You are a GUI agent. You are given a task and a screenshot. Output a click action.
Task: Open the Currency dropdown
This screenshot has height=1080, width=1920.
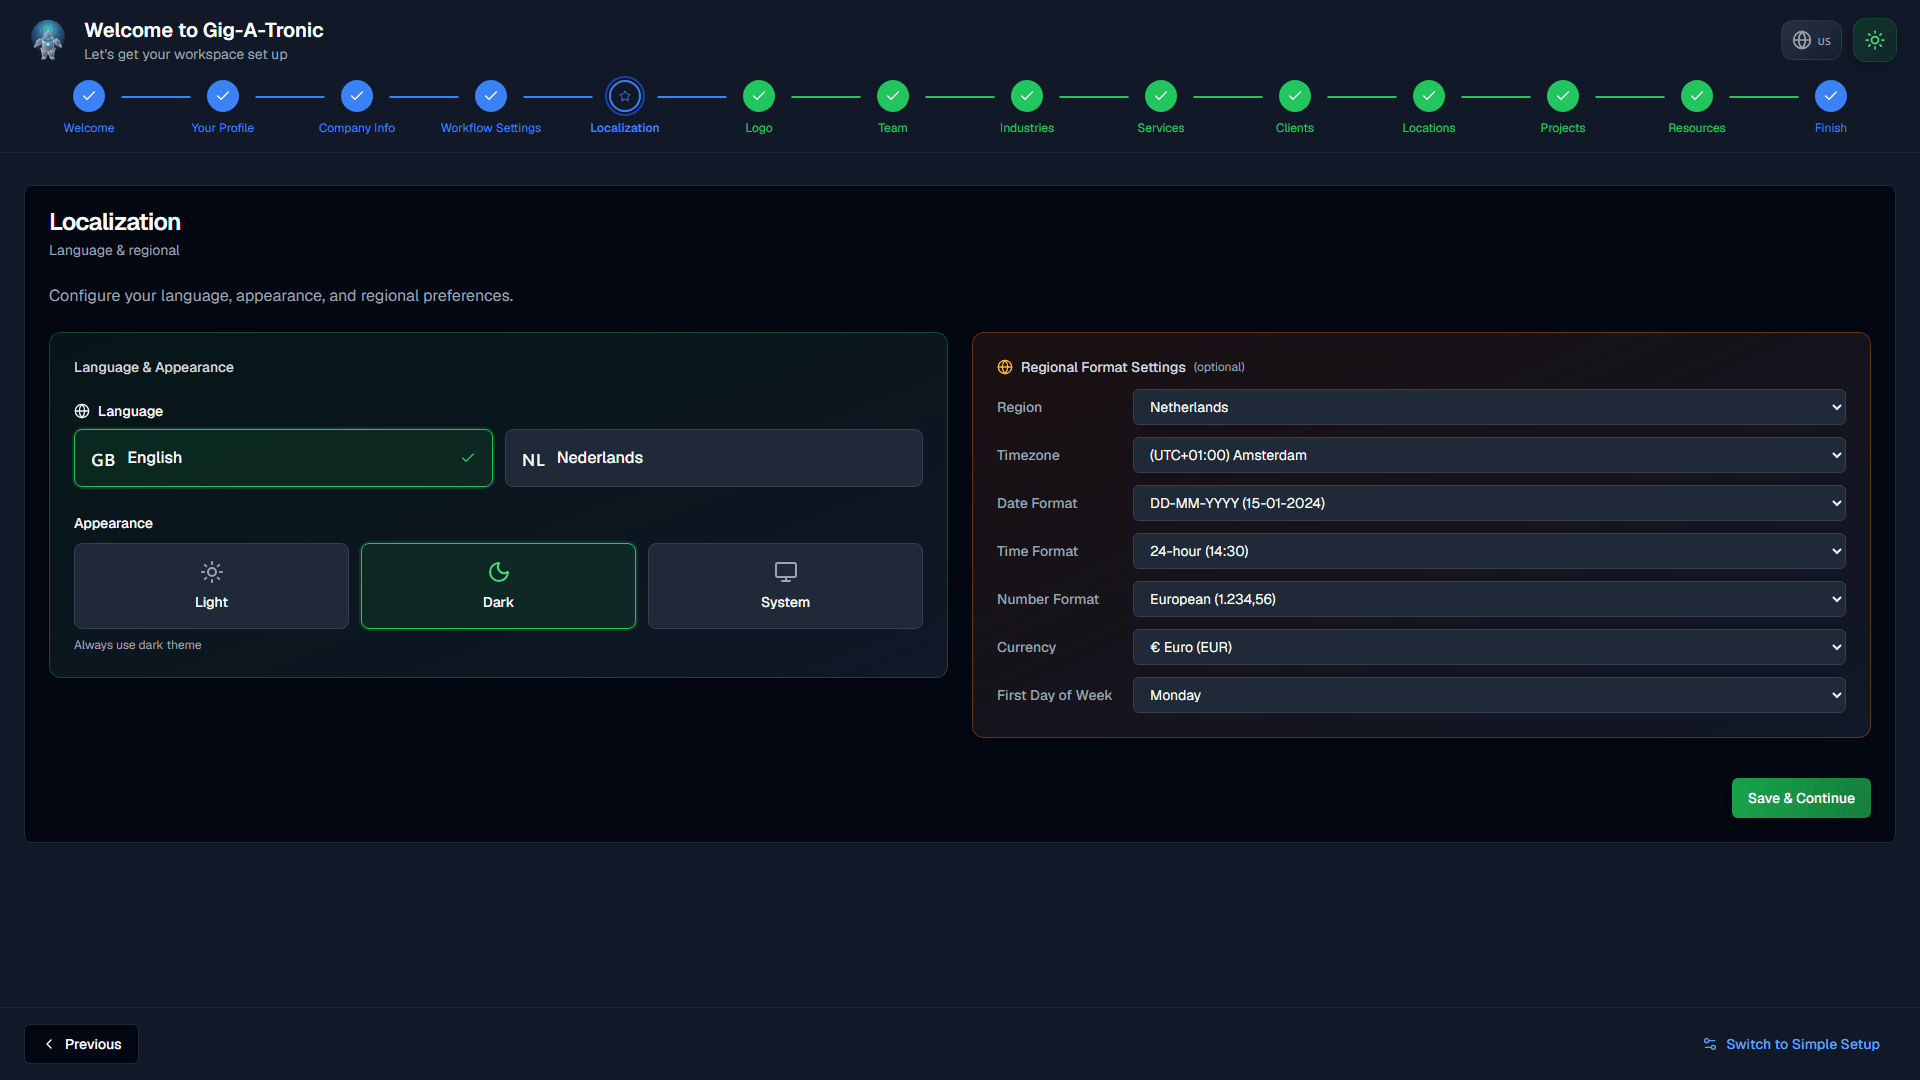coord(1489,647)
